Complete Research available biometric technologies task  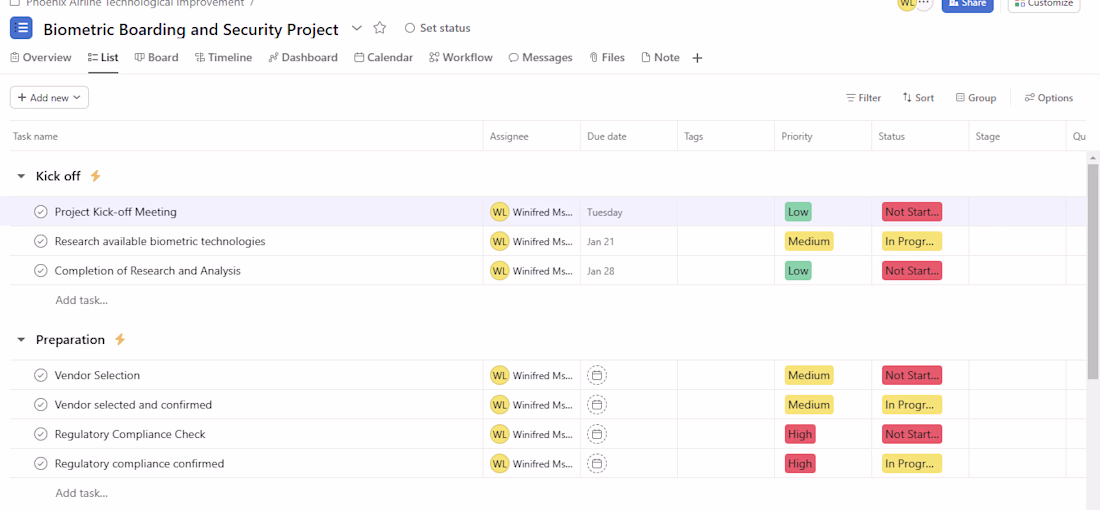[x=41, y=241]
